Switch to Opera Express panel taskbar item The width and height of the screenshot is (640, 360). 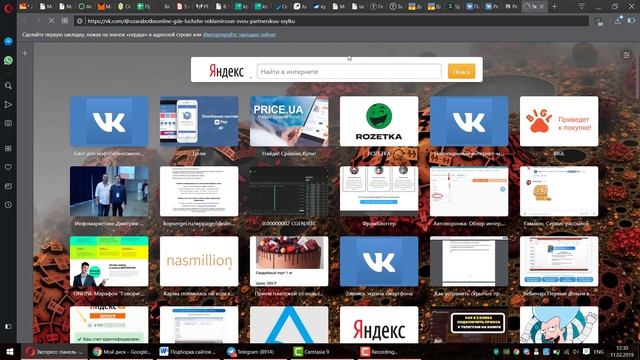(54, 351)
